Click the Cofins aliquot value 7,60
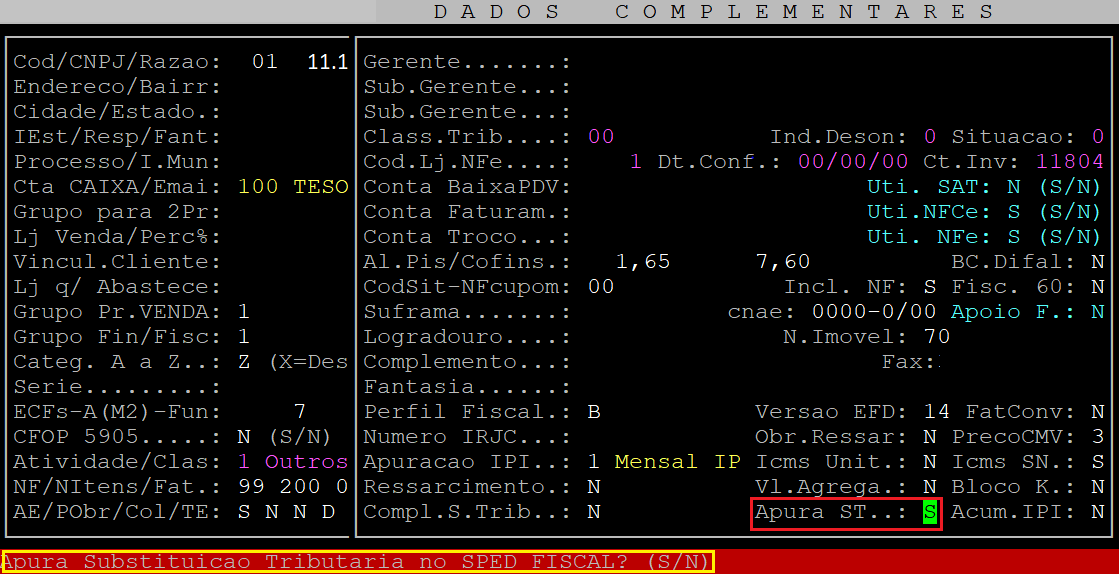Image resolution: width=1119 pixels, height=574 pixels. pyautogui.click(x=782, y=262)
